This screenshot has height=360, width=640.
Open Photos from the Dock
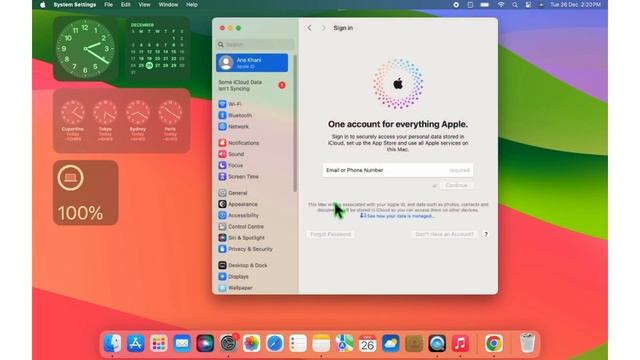[x=251, y=343]
